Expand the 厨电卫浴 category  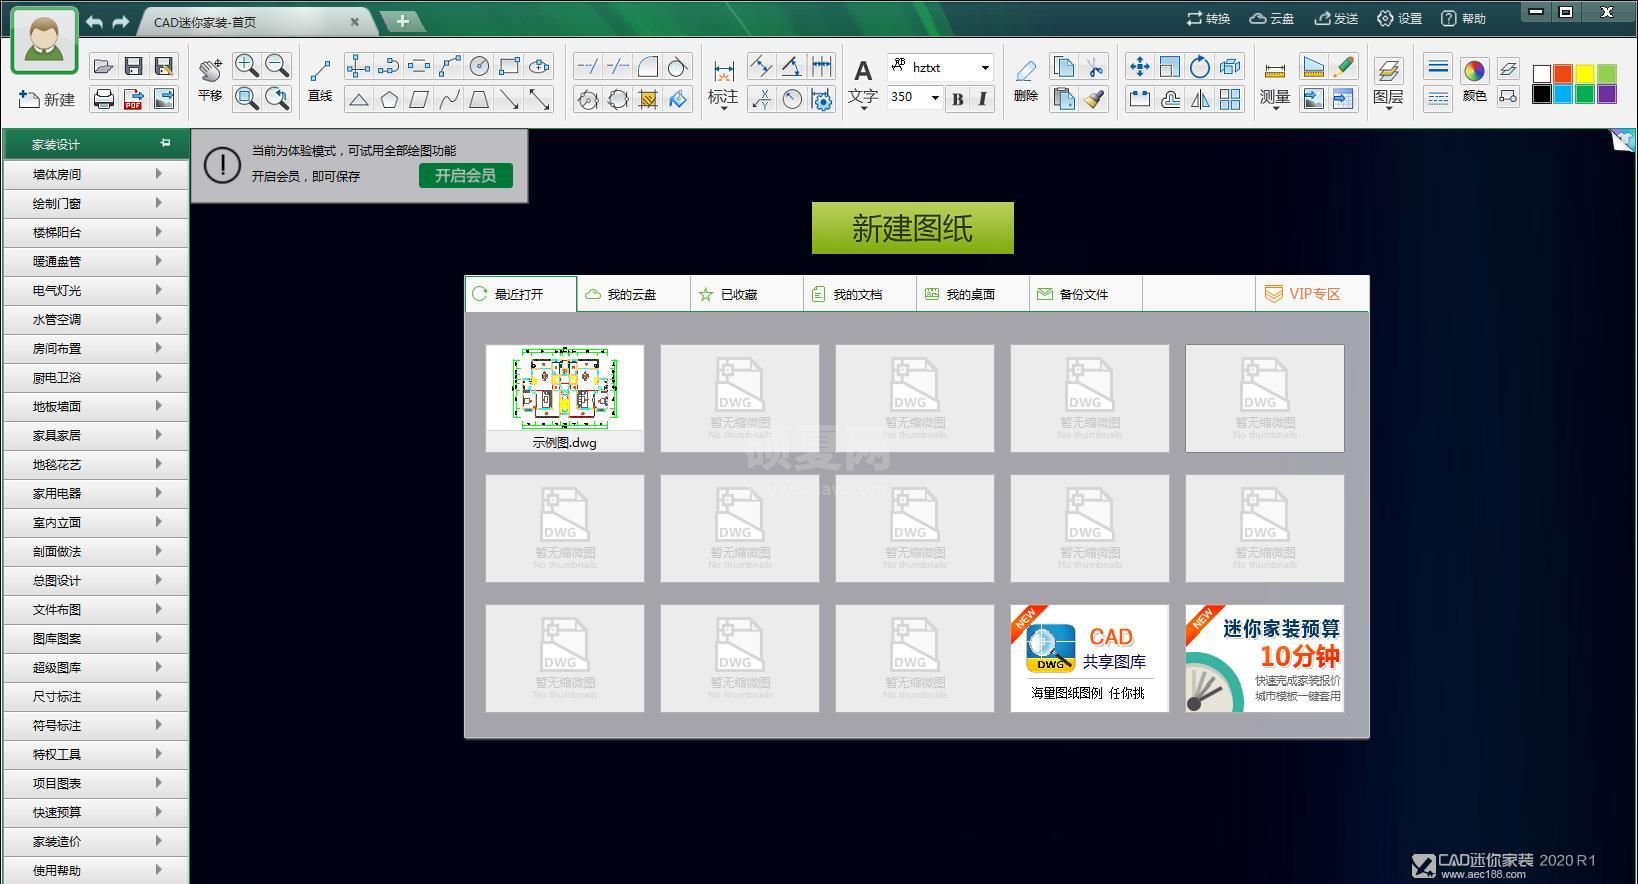pos(95,377)
